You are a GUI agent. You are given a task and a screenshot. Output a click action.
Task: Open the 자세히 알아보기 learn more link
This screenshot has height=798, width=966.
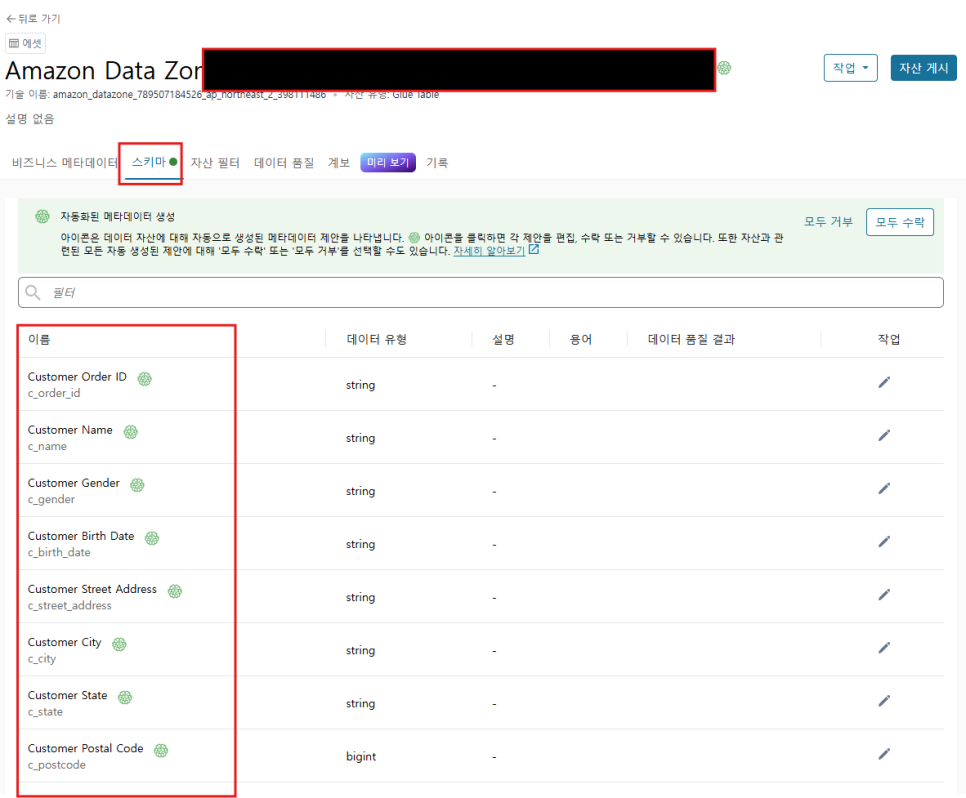pos(489,251)
